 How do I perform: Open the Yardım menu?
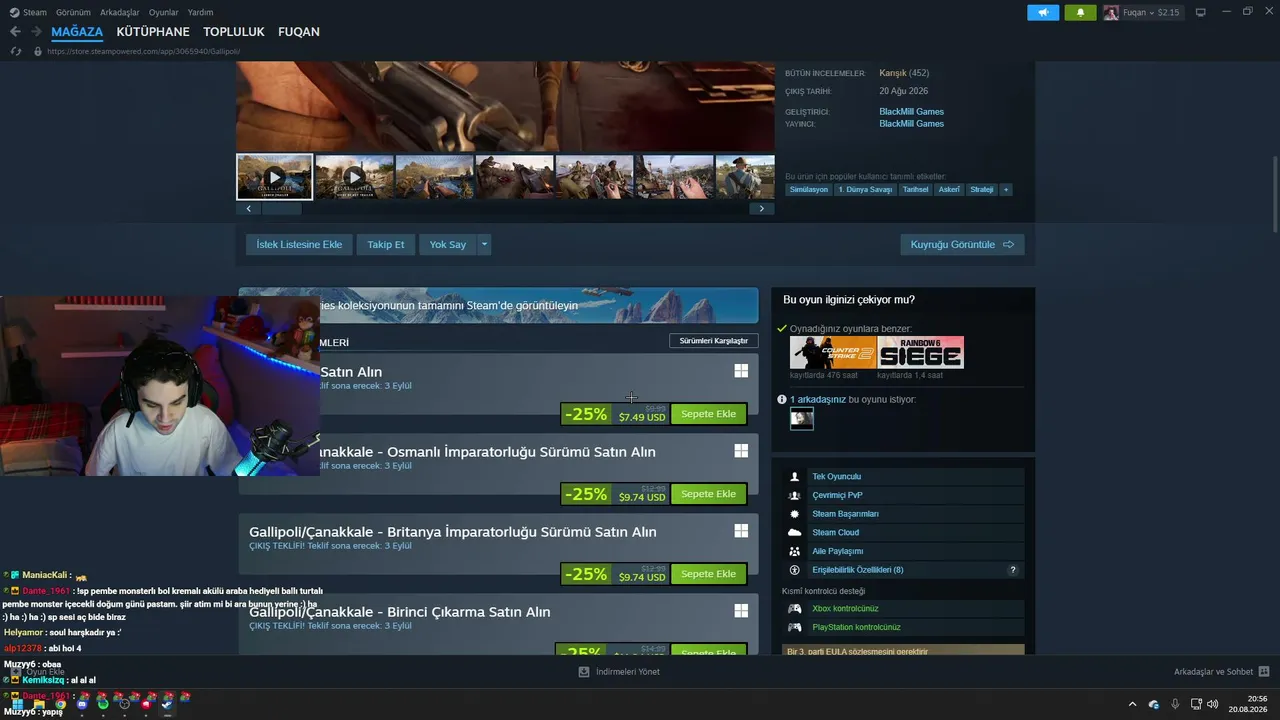tap(200, 12)
